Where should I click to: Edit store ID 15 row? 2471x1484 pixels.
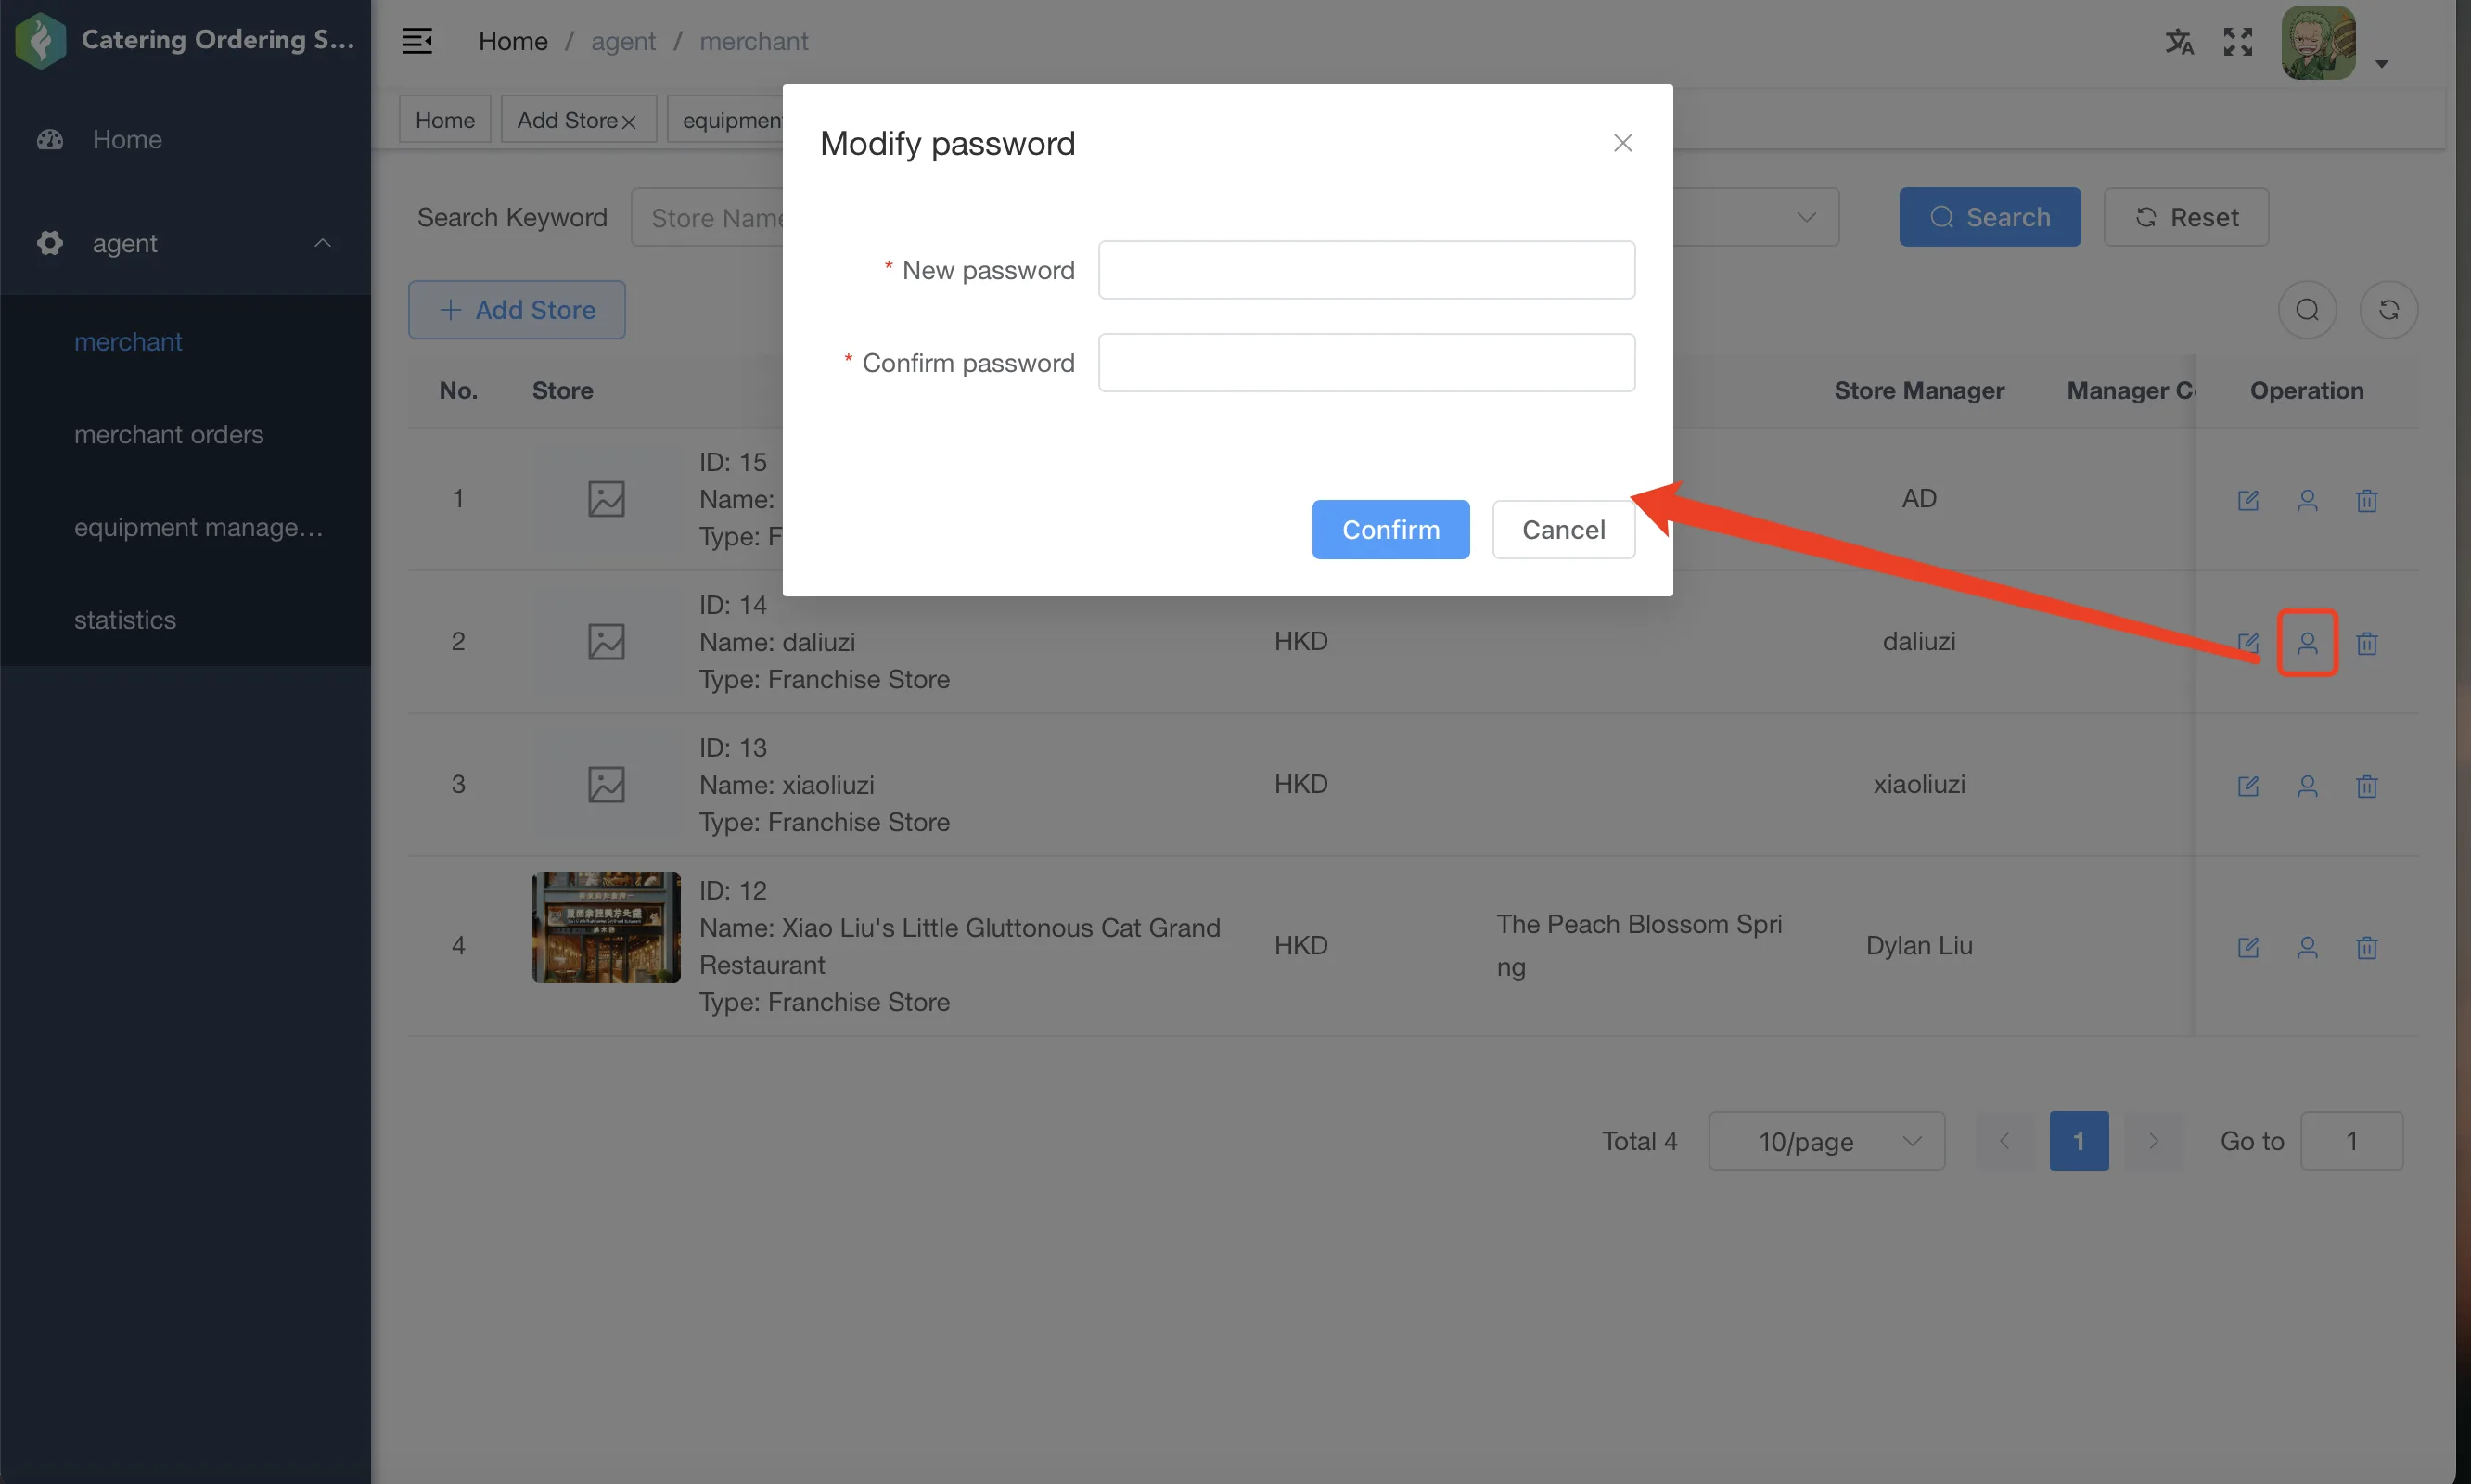pyautogui.click(x=2247, y=500)
